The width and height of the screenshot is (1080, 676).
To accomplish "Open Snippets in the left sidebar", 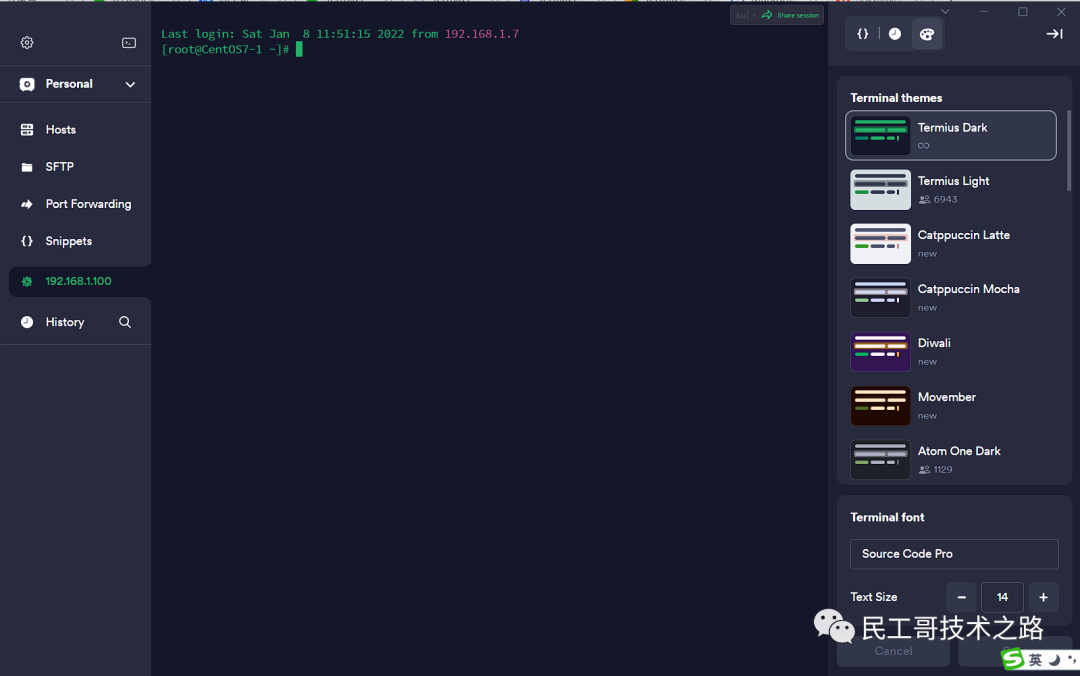I will [68, 241].
